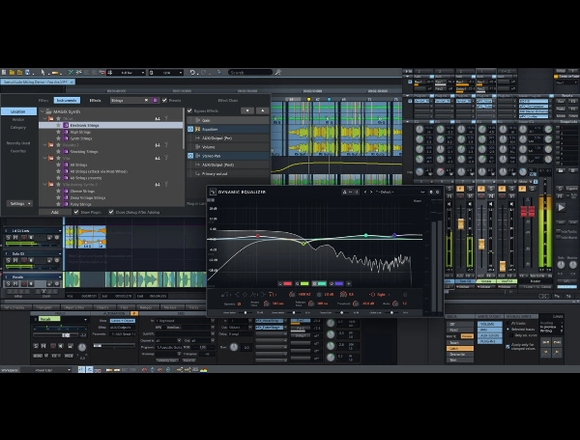Adjust the volume fader slider in Track editor
Image resolution: width=580 pixels, height=440 pixels.
click(66, 335)
